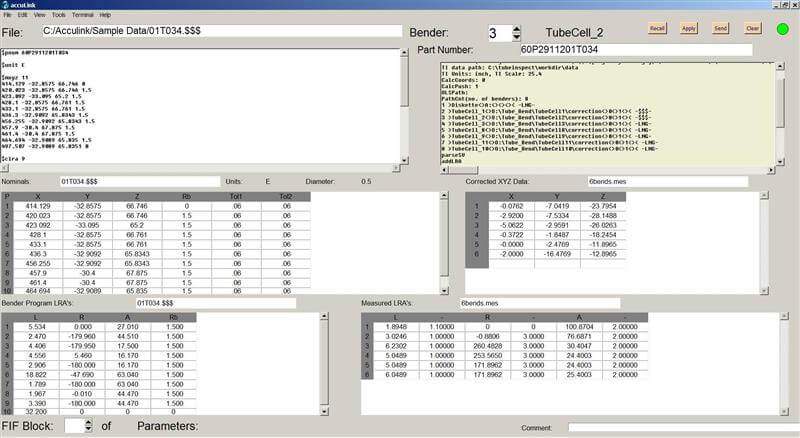Click the Nominals filename field

[140, 181]
